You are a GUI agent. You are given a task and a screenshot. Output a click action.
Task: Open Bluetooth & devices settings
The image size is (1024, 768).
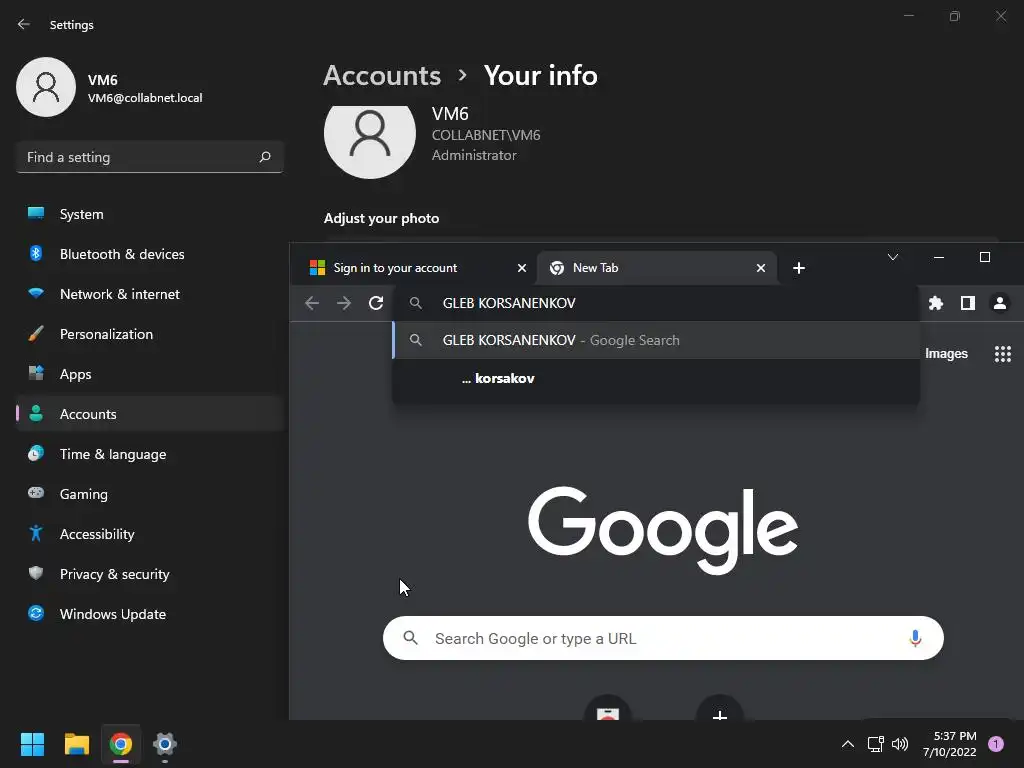(150, 254)
